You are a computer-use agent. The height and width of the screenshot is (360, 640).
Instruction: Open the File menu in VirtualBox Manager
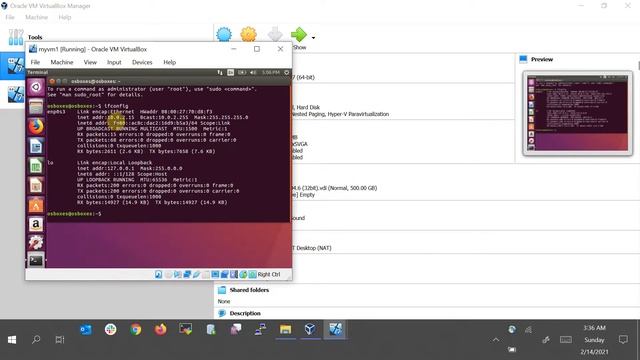click(10, 17)
